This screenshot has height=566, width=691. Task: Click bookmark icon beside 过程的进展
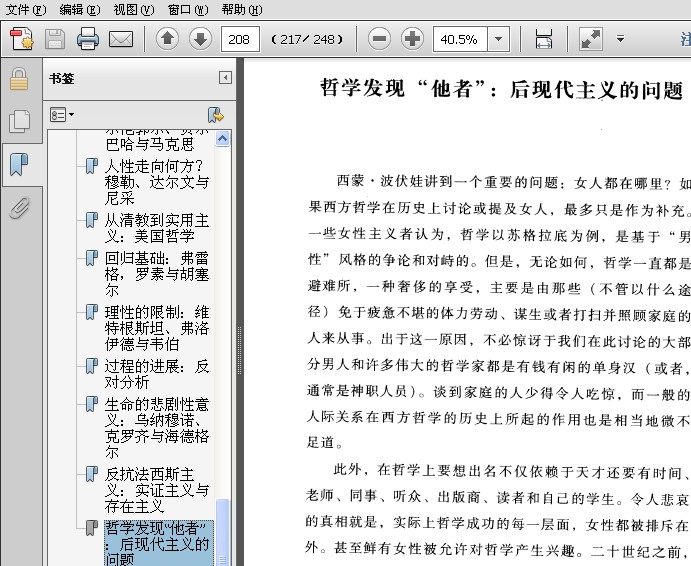click(x=91, y=366)
